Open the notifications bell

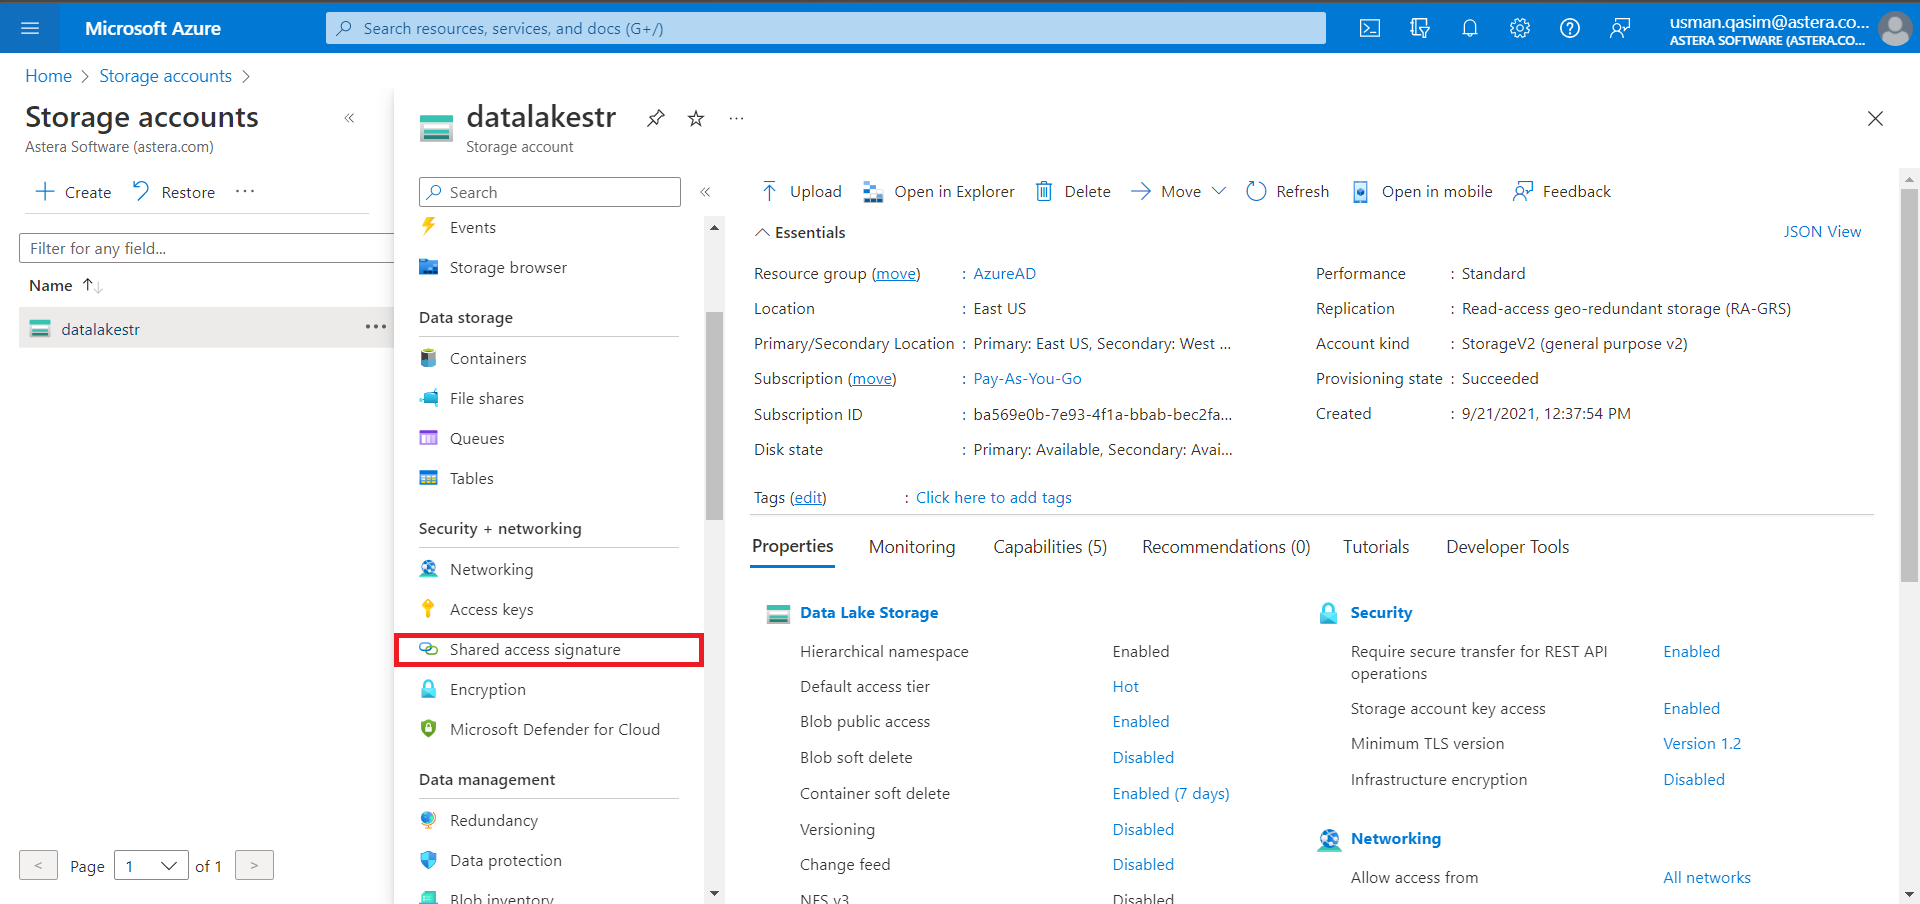1470,28
